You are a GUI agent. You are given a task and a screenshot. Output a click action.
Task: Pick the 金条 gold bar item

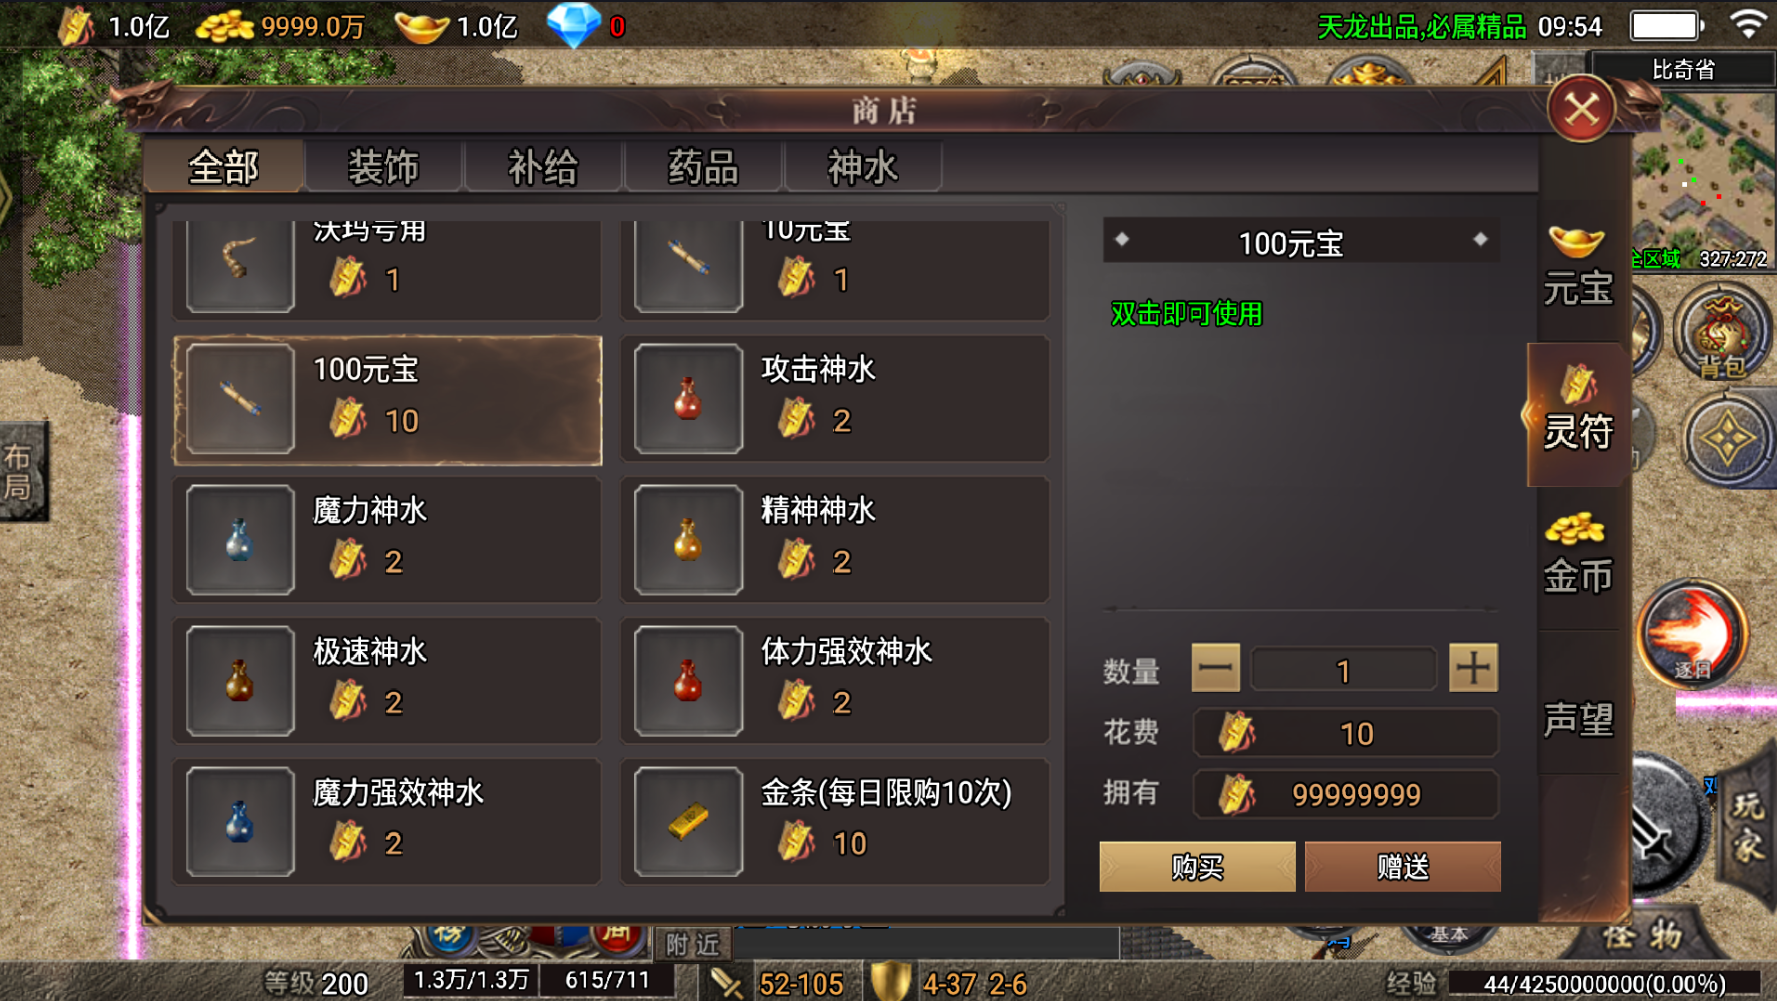(x=835, y=823)
